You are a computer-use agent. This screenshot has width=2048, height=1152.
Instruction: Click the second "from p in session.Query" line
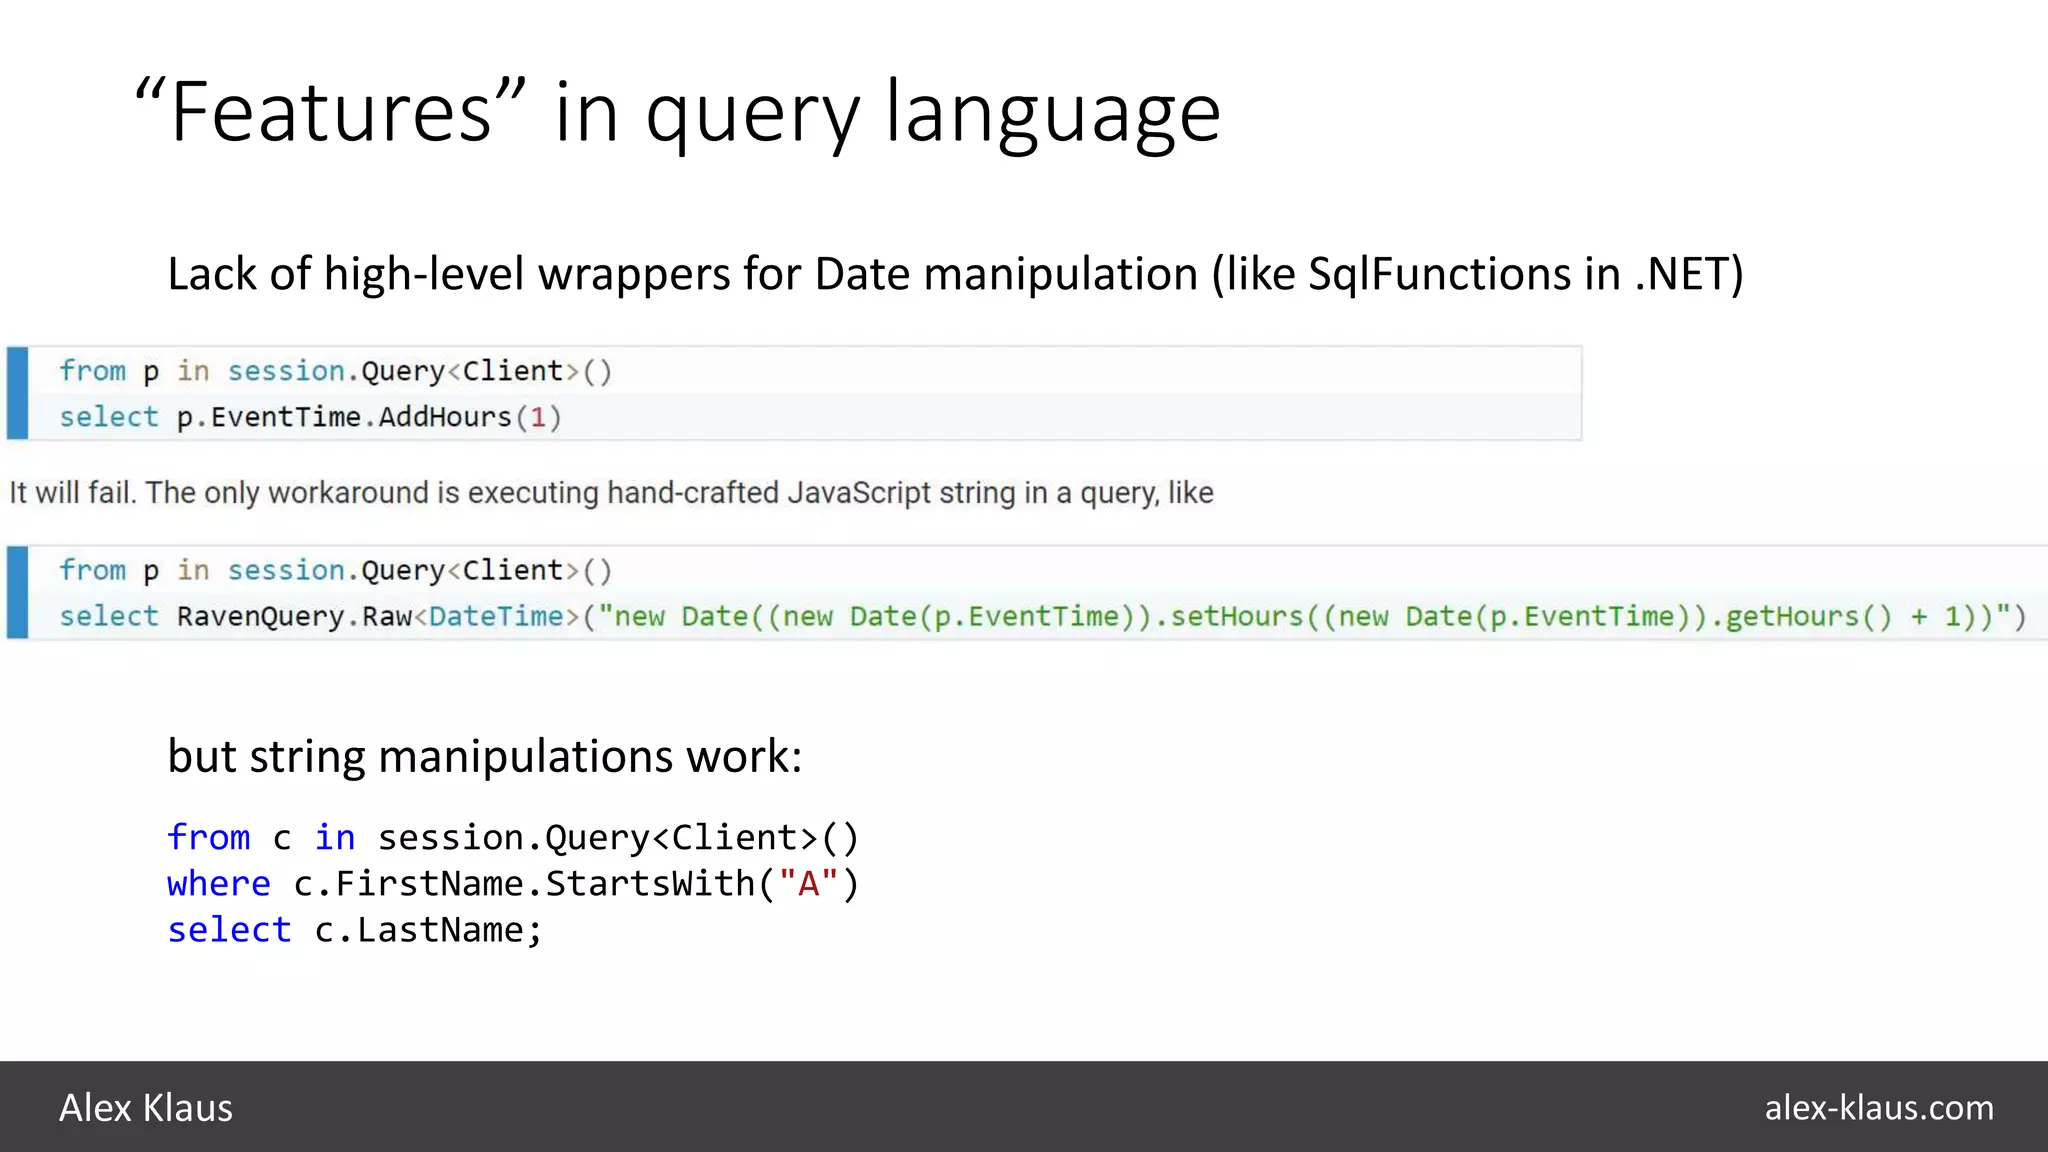[335, 570]
